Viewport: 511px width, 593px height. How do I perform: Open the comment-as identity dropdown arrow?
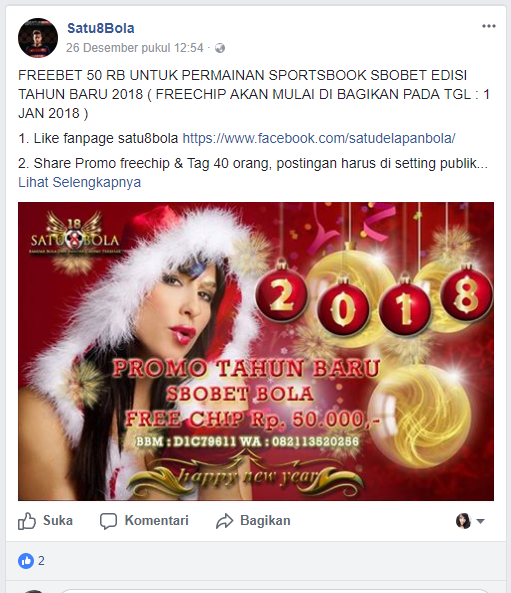point(480,521)
